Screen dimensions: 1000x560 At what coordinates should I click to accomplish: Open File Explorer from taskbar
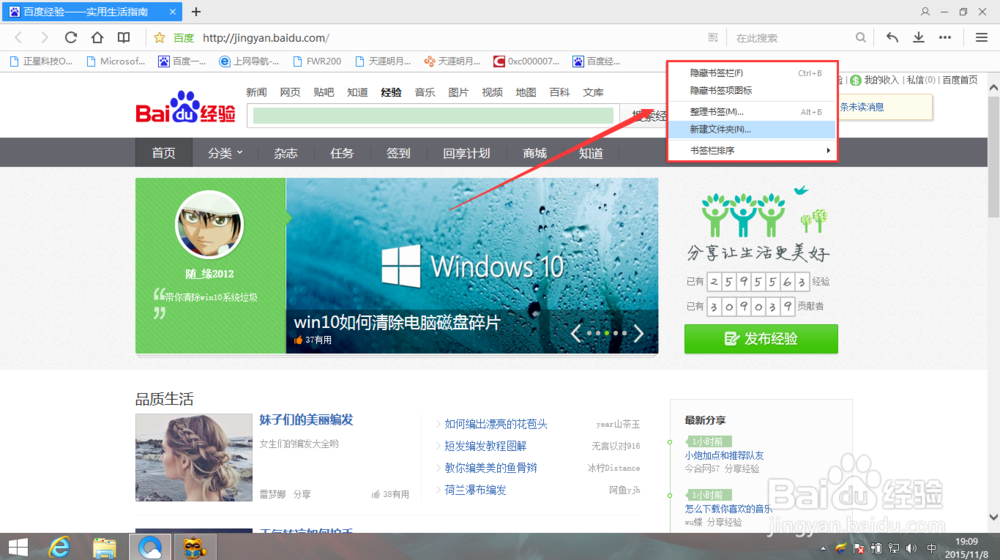104,547
